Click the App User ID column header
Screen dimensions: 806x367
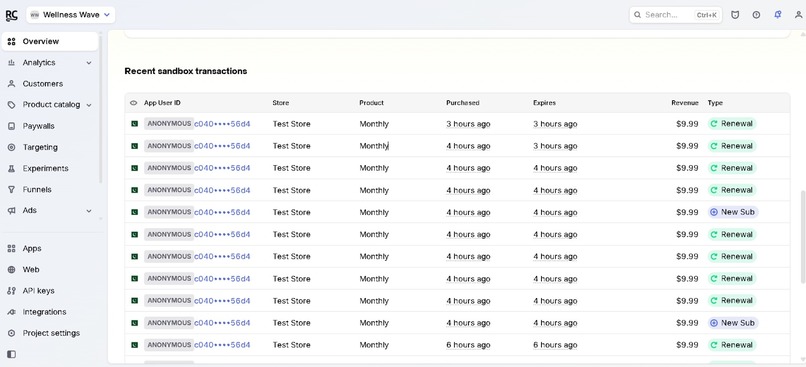[x=162, y=103]
